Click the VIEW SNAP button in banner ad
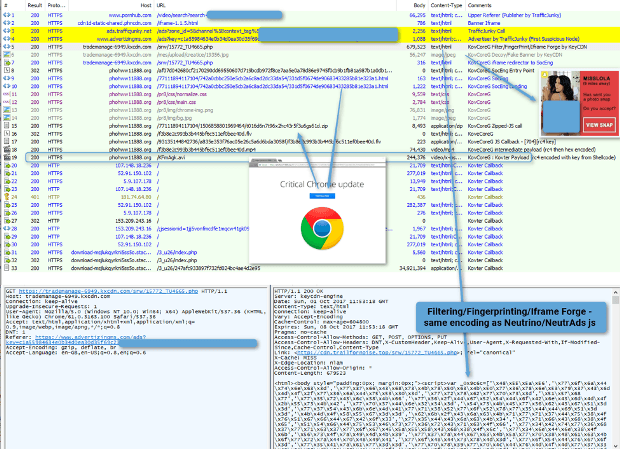This screenshot has width=620, height=449. coord(599,125)
